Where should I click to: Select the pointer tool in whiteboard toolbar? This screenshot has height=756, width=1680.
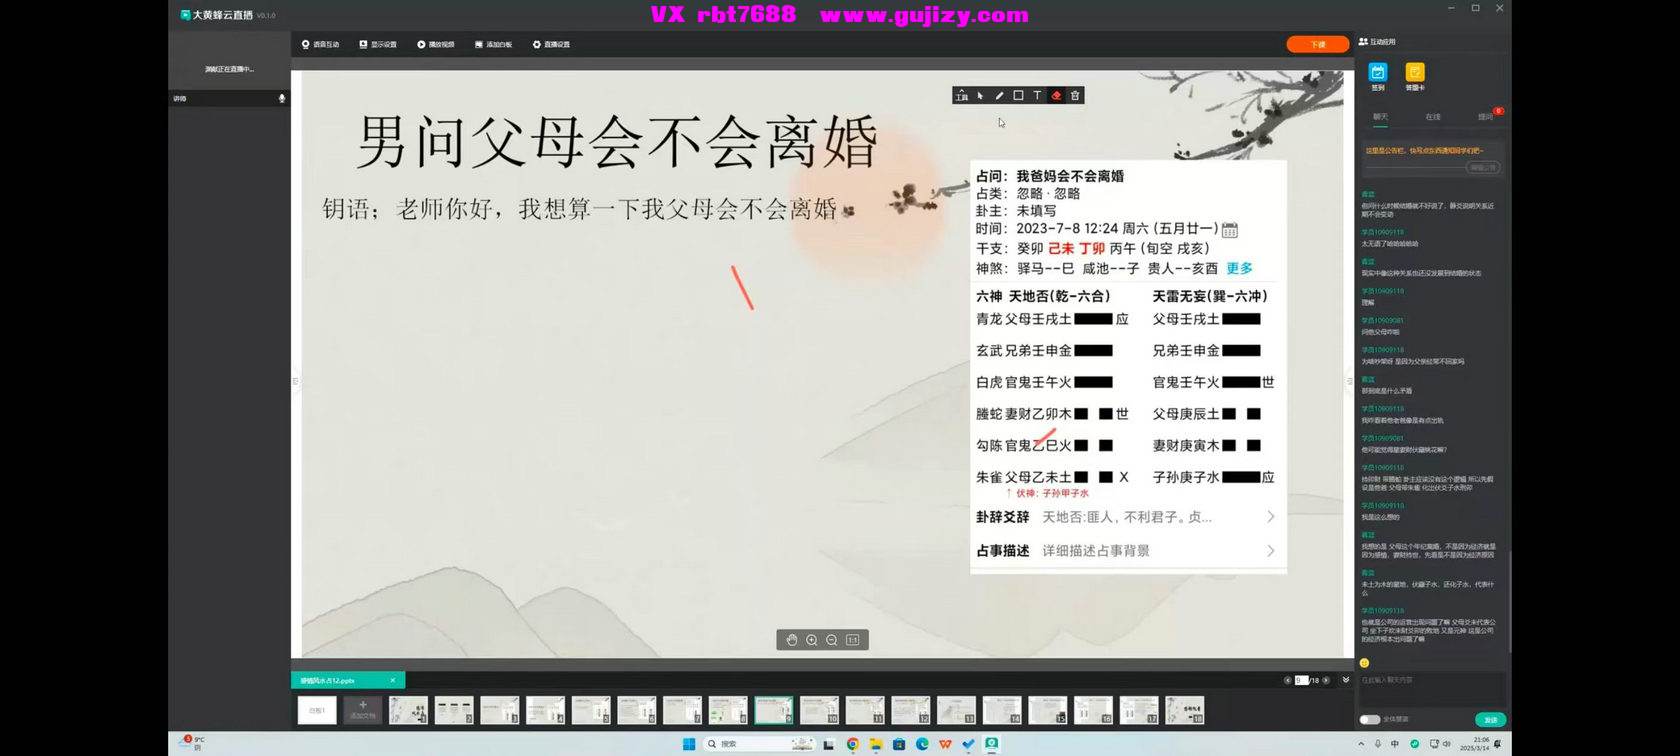click(980, 96)
